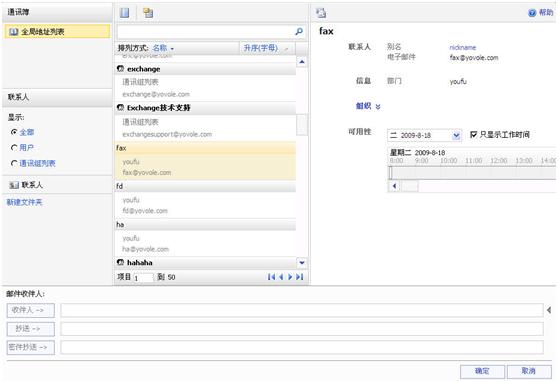This screenshot has height=381, width=558.
Task: Click the fax@yovole.com email in details
Action: tap(474, 58)
